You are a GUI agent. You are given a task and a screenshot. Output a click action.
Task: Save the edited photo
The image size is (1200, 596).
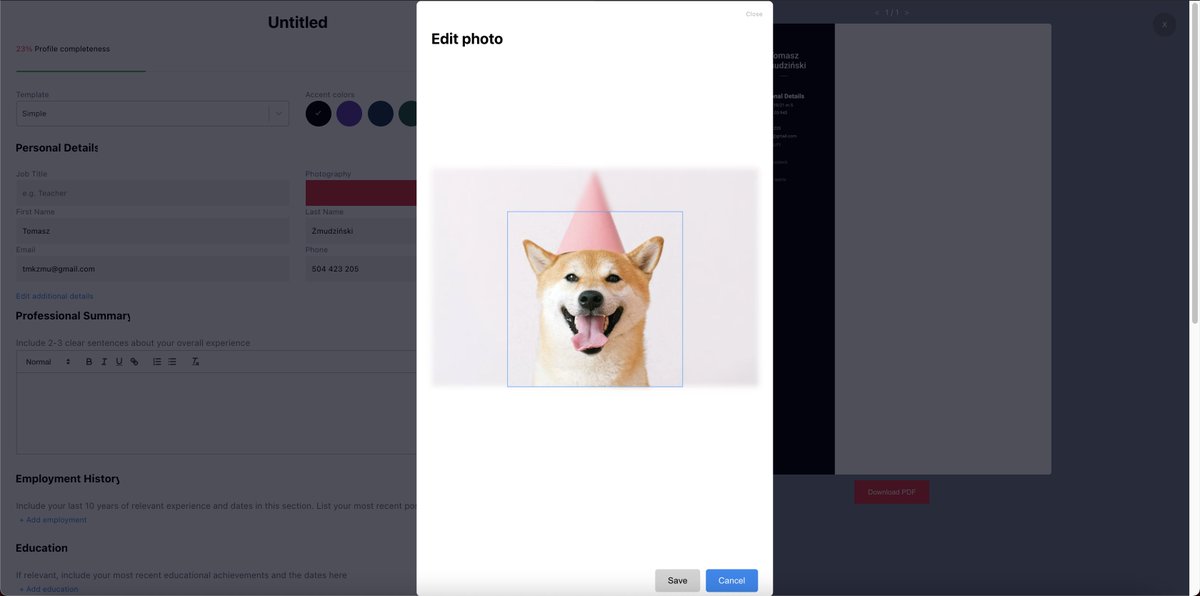pos(678,580)
